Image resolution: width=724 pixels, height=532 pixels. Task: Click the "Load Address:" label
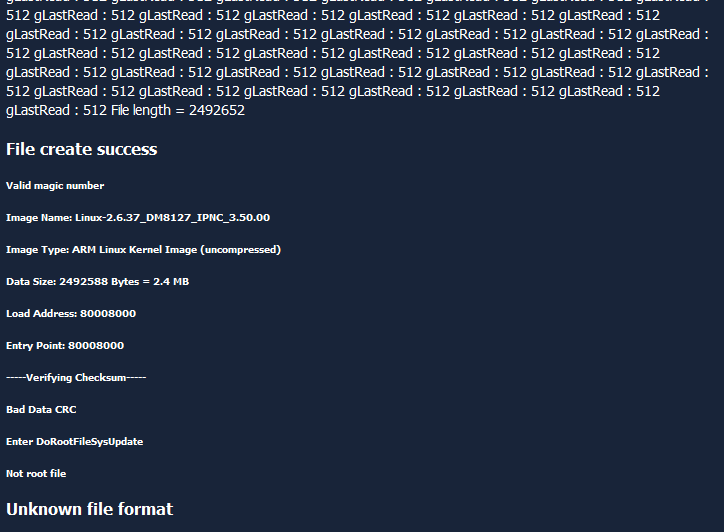[x=41, y=314]
